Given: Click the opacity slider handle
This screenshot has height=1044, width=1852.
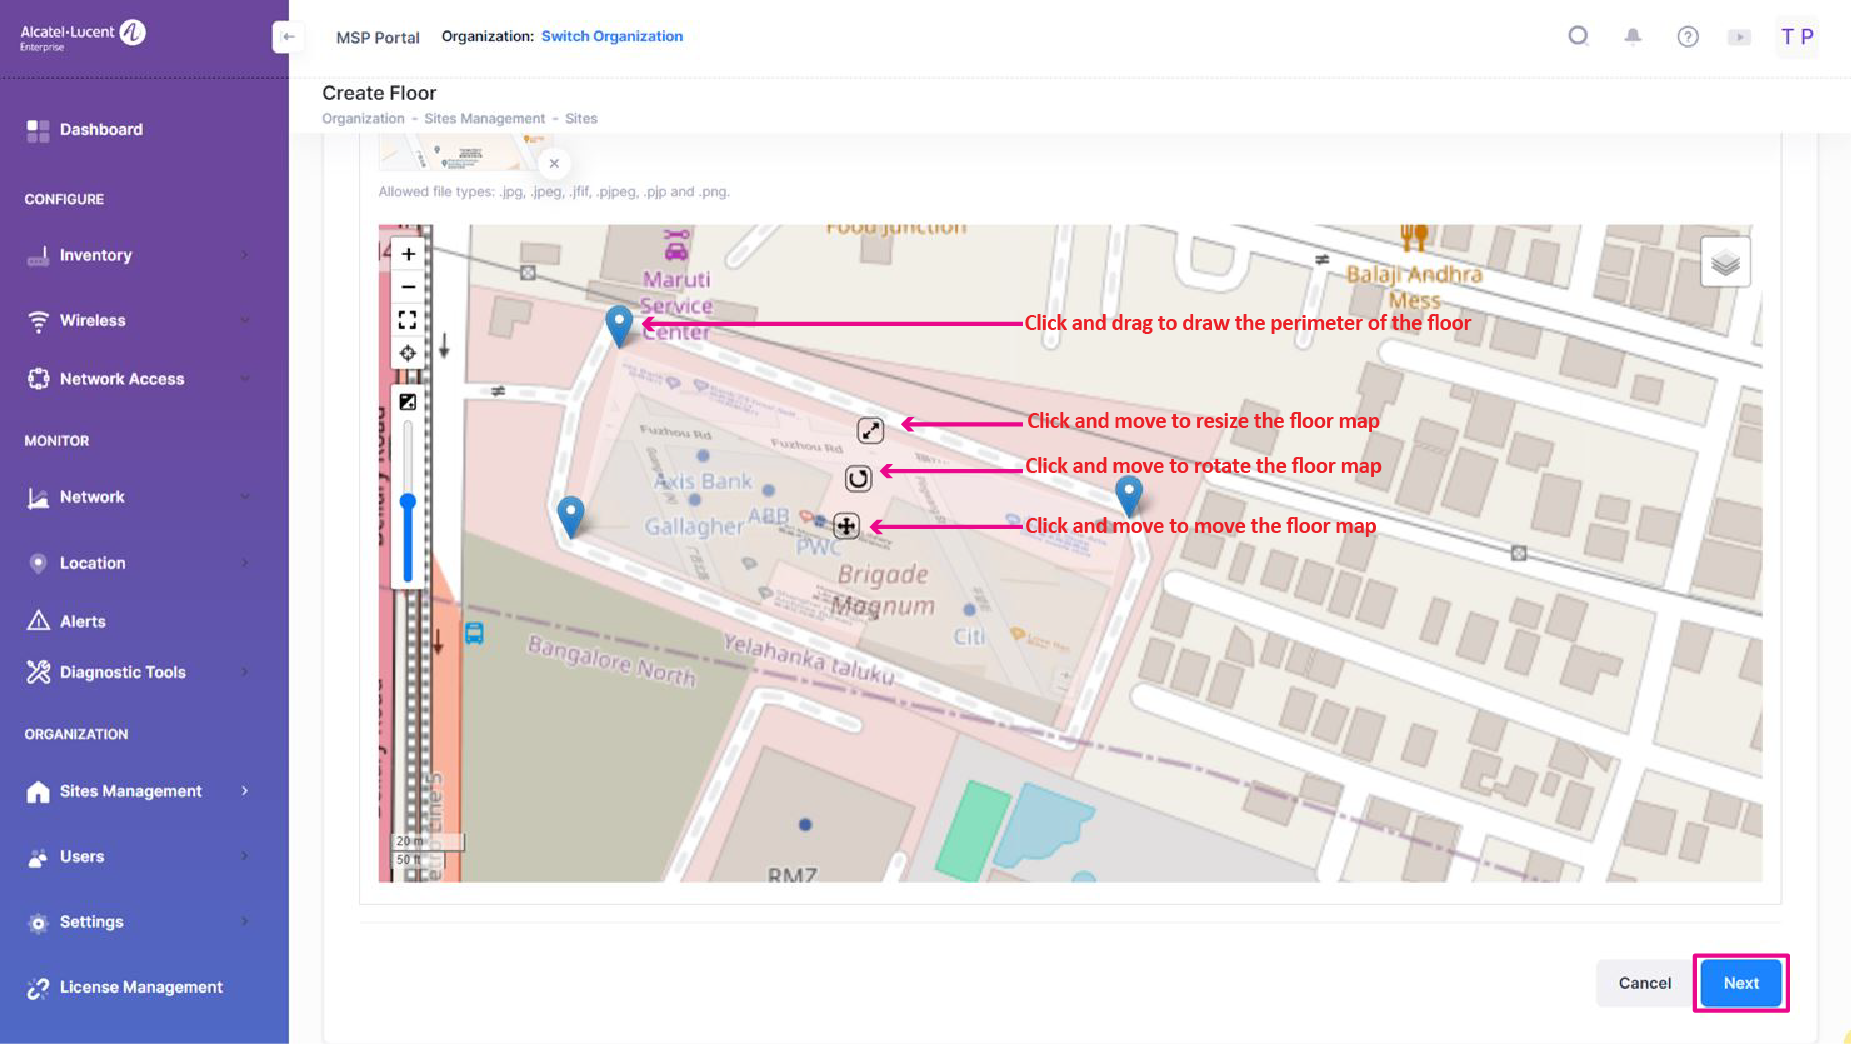Looking at the screenshot, I should [408, 501].
